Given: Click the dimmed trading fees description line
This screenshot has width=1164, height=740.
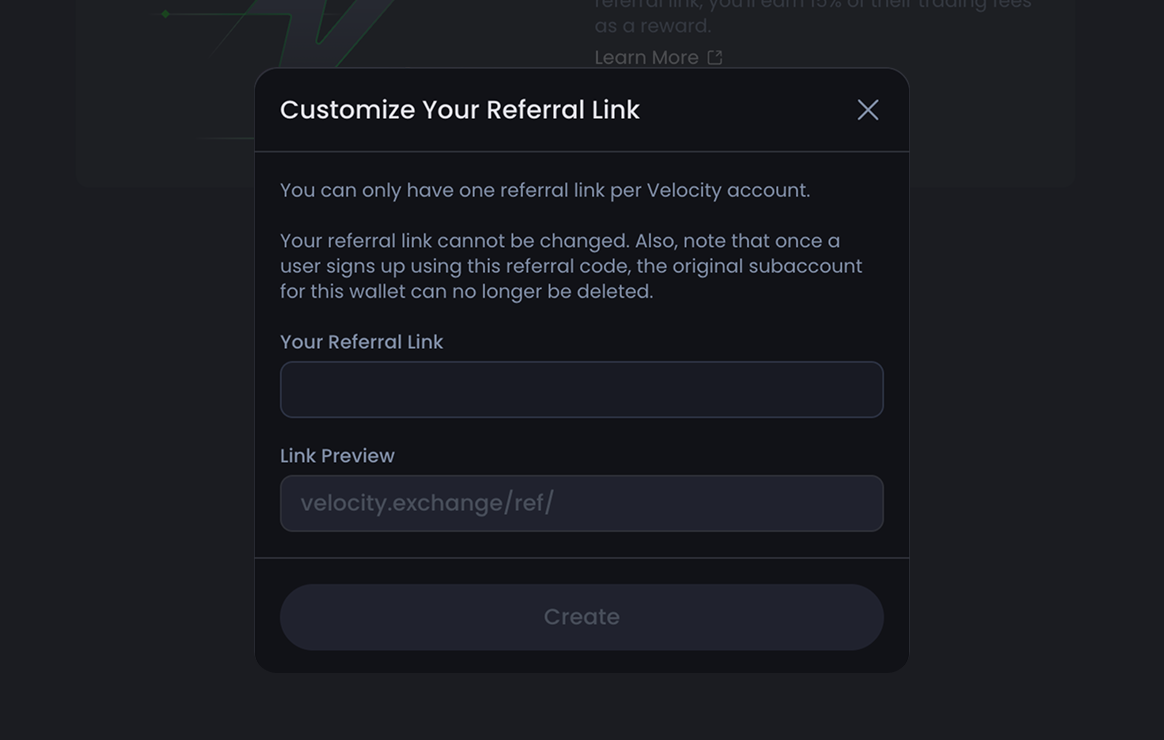Looking at the screenshot, I should coord(813,5).
